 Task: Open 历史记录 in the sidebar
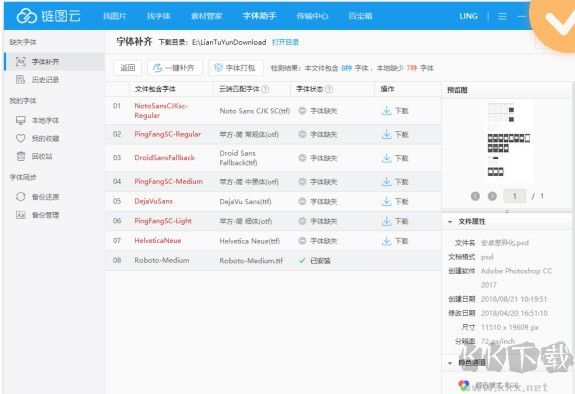click(37, 80)
